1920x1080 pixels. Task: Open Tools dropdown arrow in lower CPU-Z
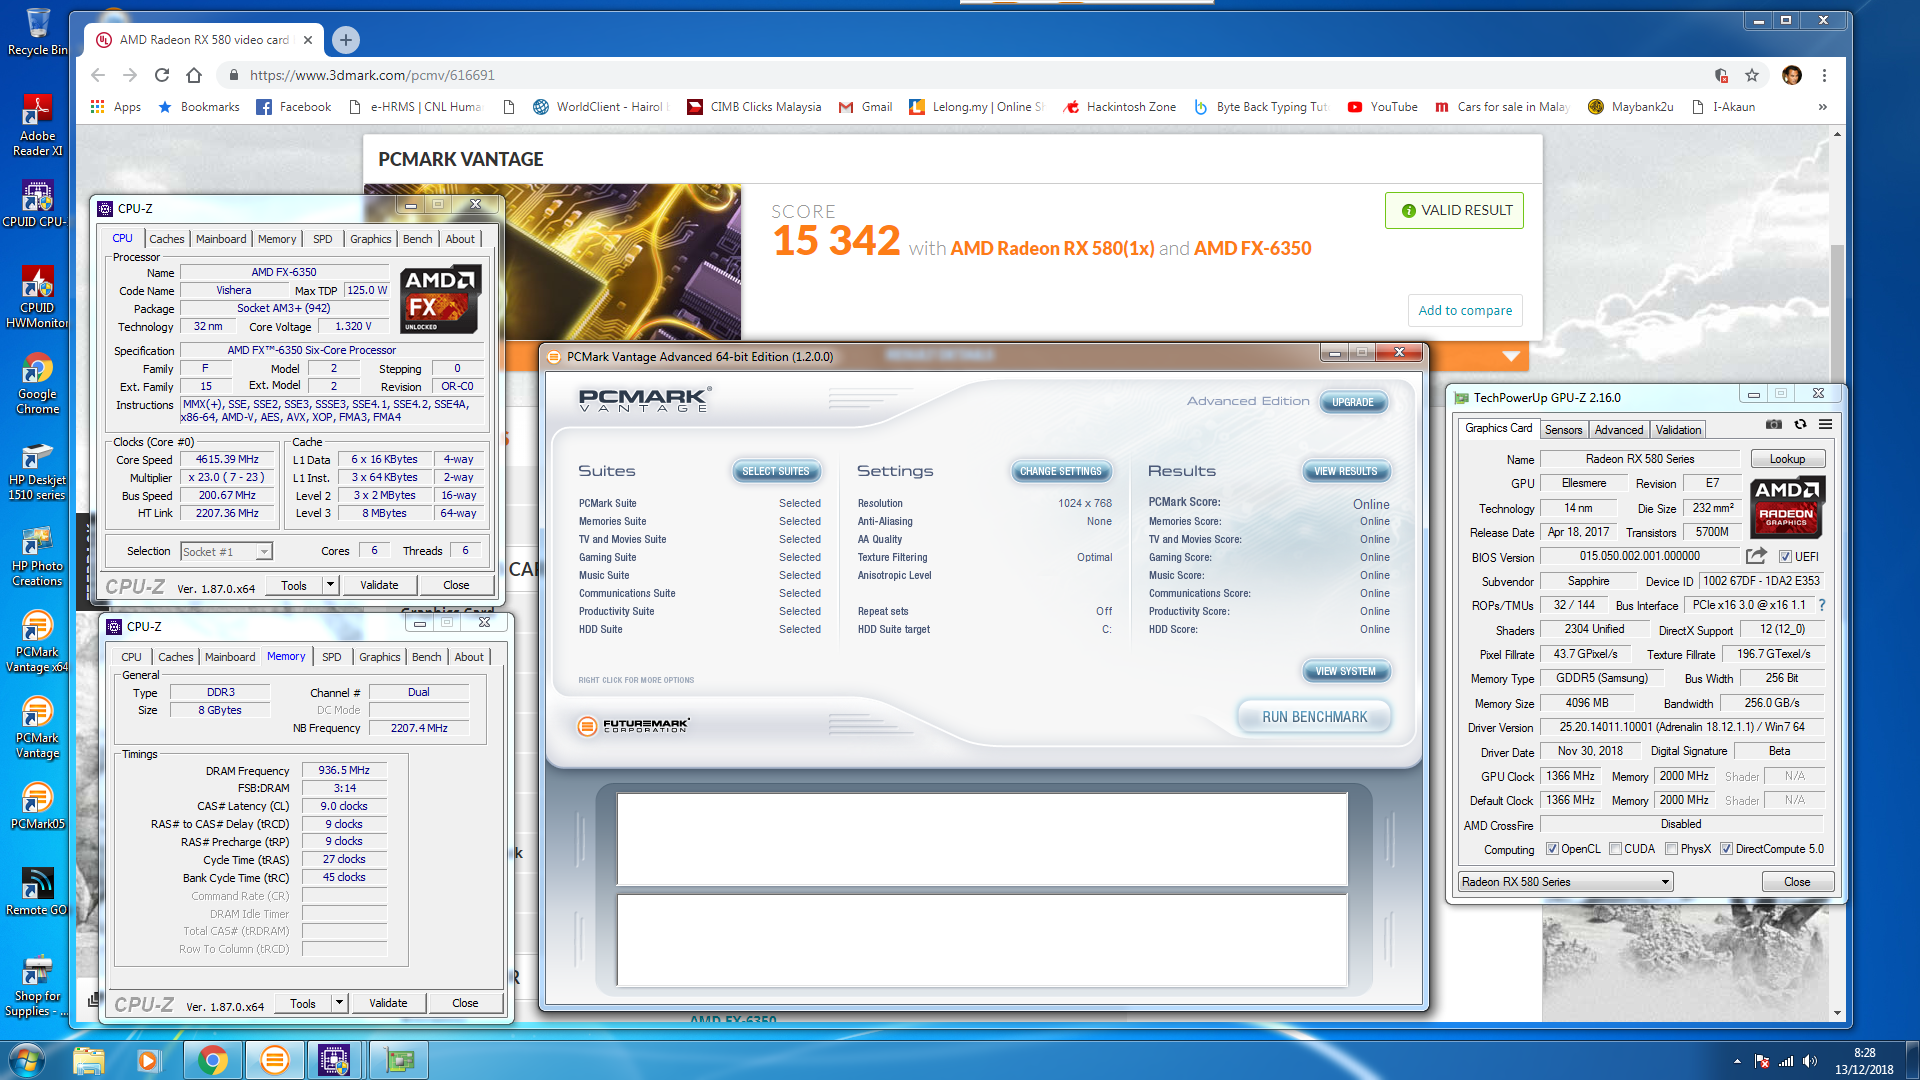pyautogui.click(x=339, y=1003)
